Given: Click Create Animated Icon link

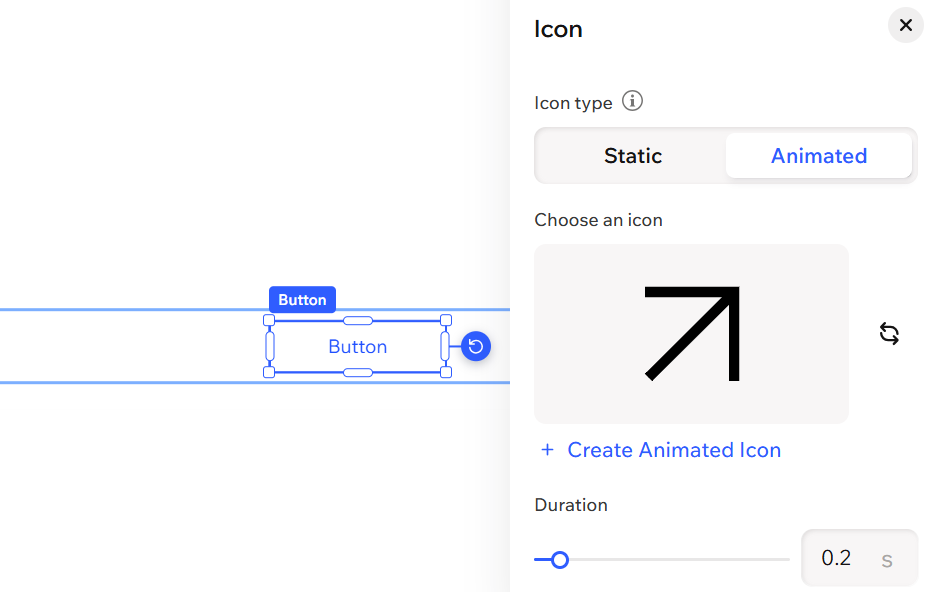Looking at the screenshot, I should coord(674,449).
